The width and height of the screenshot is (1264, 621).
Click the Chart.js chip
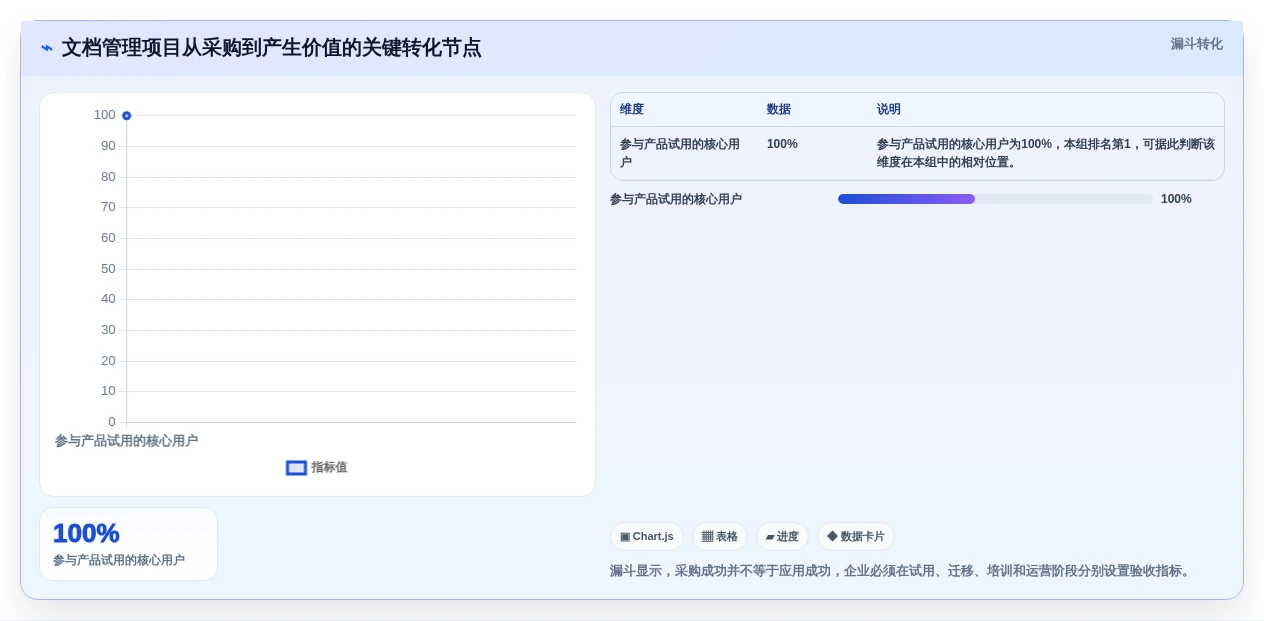pyautogui.click(x=647, y=537)
